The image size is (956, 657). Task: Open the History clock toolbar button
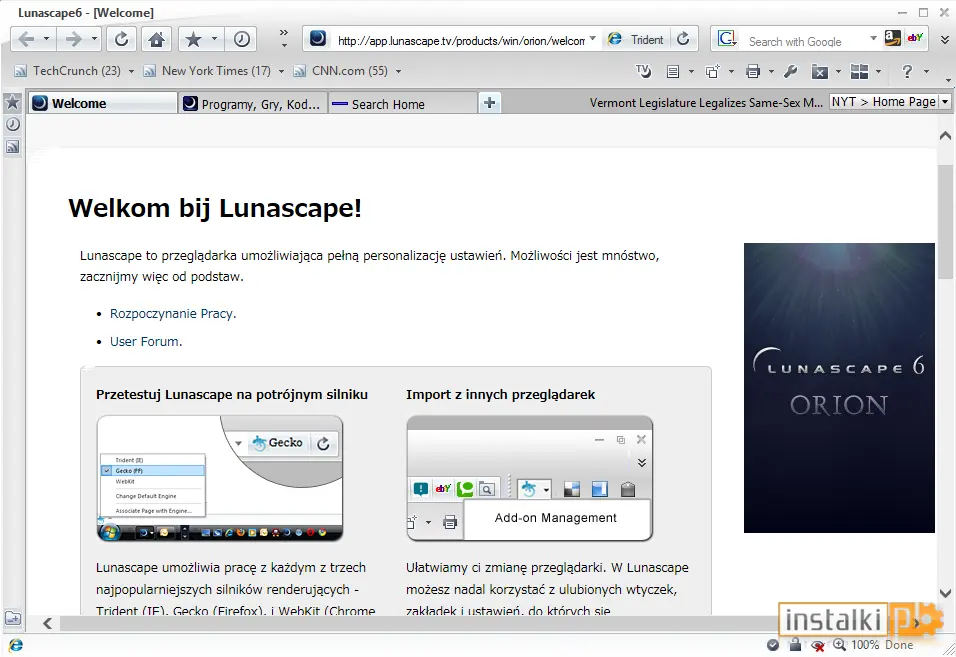(241, 40)
